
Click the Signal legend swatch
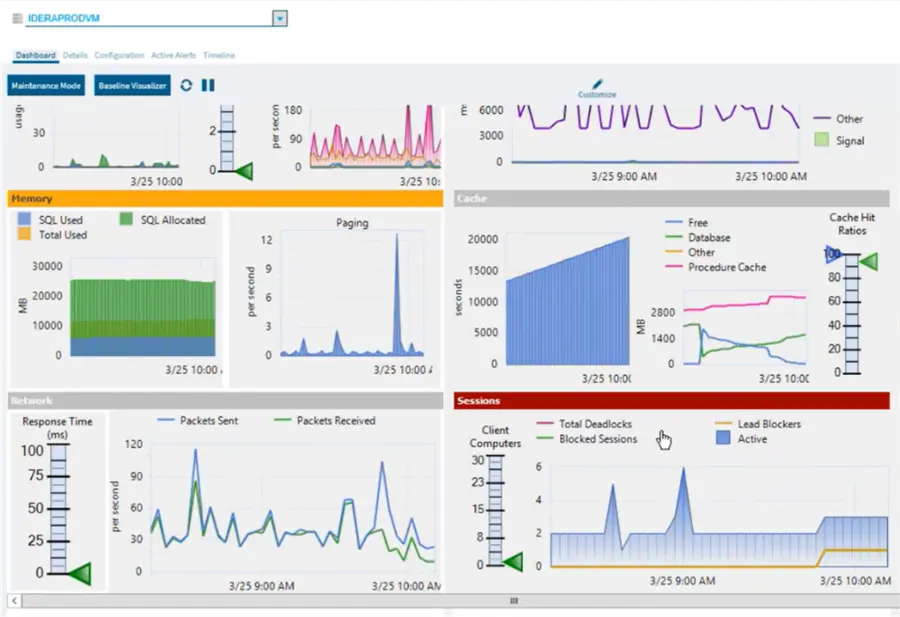point(822,139)
